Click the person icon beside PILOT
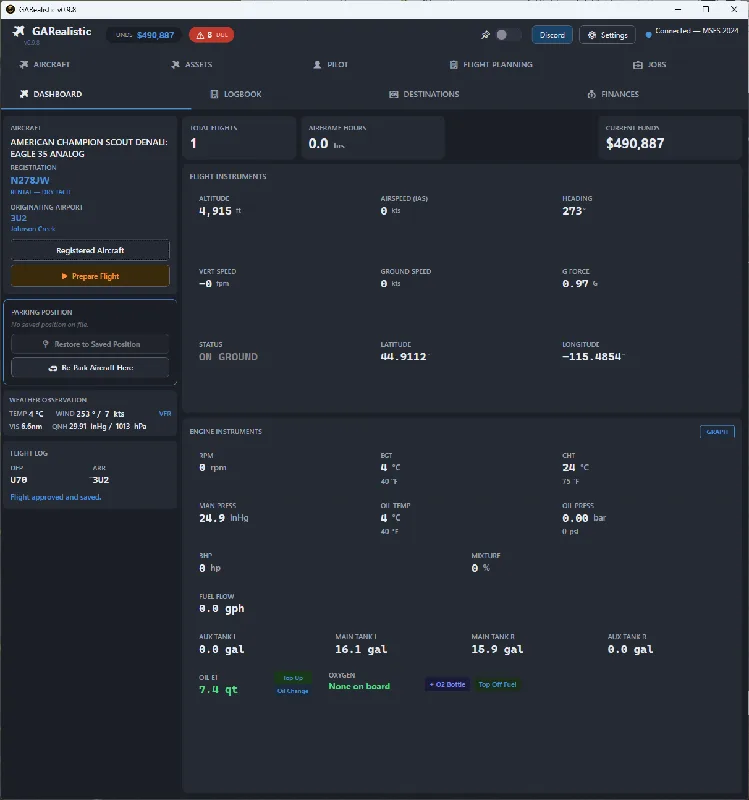 pos(317,65)
